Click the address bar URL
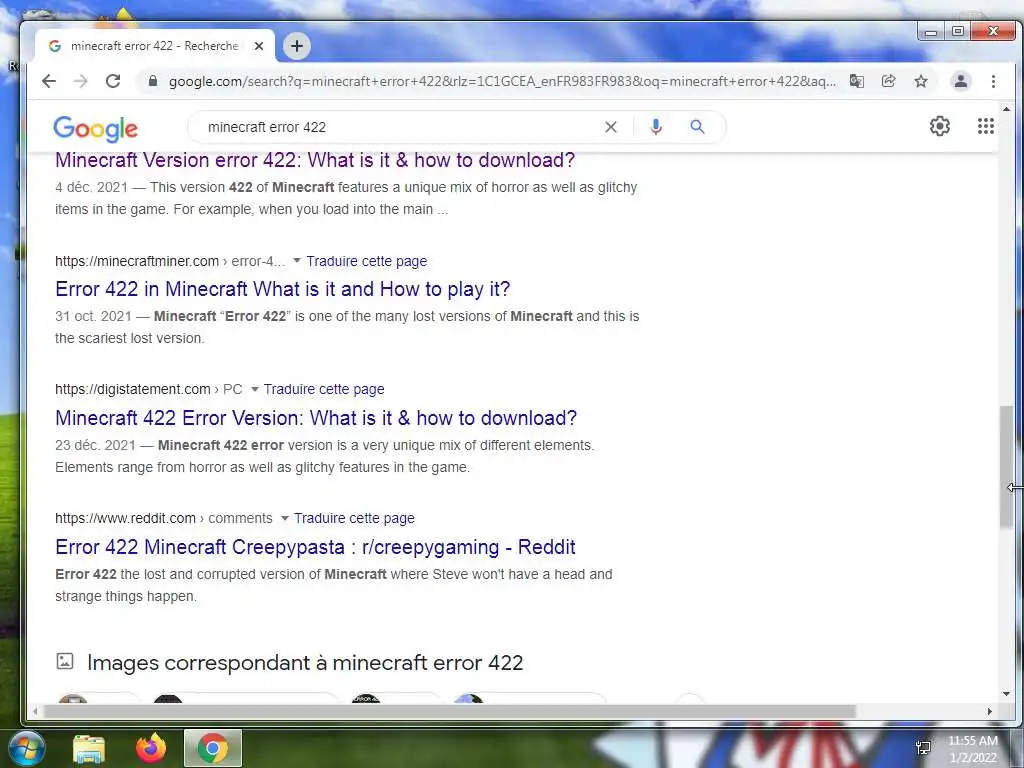This screenshot has width=1024, height=768. (502, 81)
